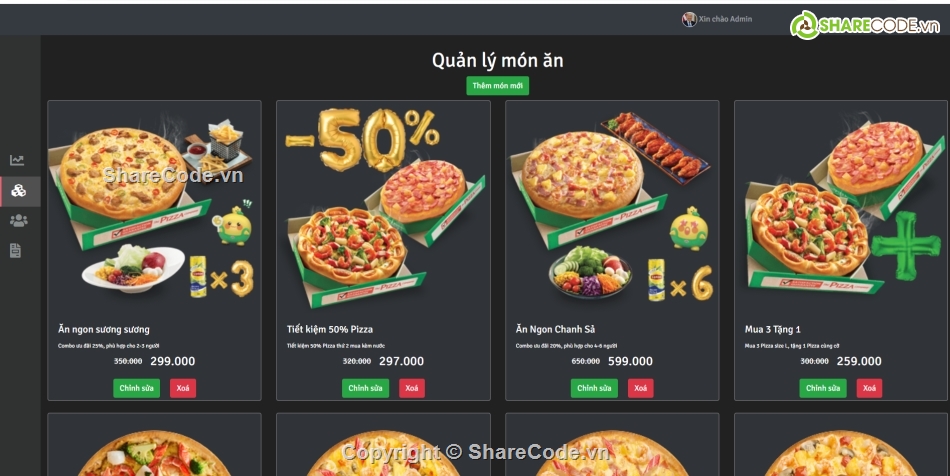This screenshot has height=476, width=950.
Task: Click 'Xoá' for Tiết kiệm 50% Pizza
Action: pyautogui.click(x=412, y=388)
